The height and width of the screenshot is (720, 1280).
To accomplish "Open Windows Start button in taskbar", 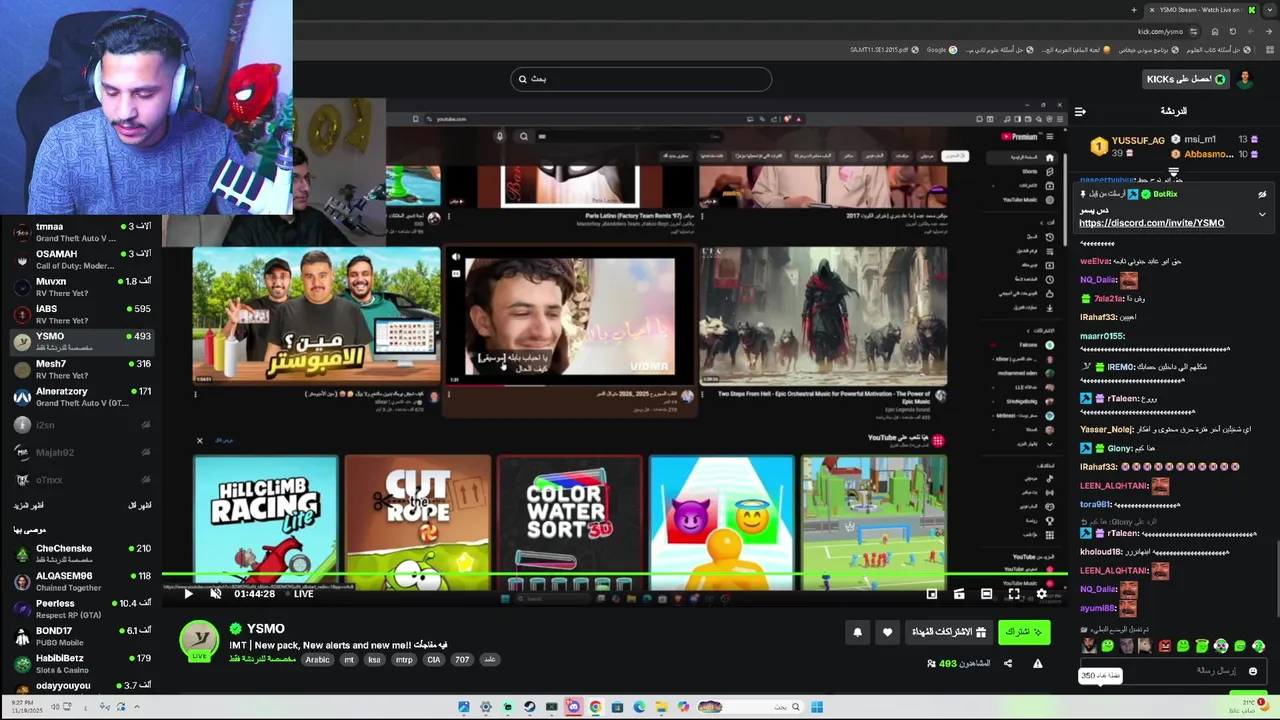I will [x=817, y=707].
